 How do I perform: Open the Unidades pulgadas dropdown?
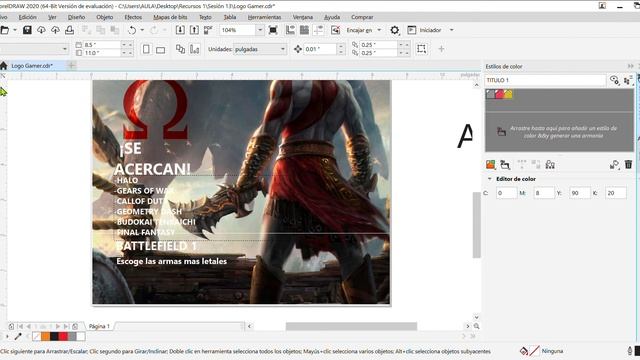pos(260,49)
